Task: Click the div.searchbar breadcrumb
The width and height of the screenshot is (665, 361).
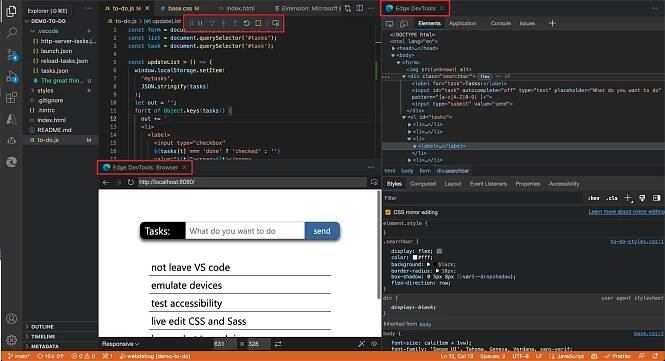Action: (453, 171)
